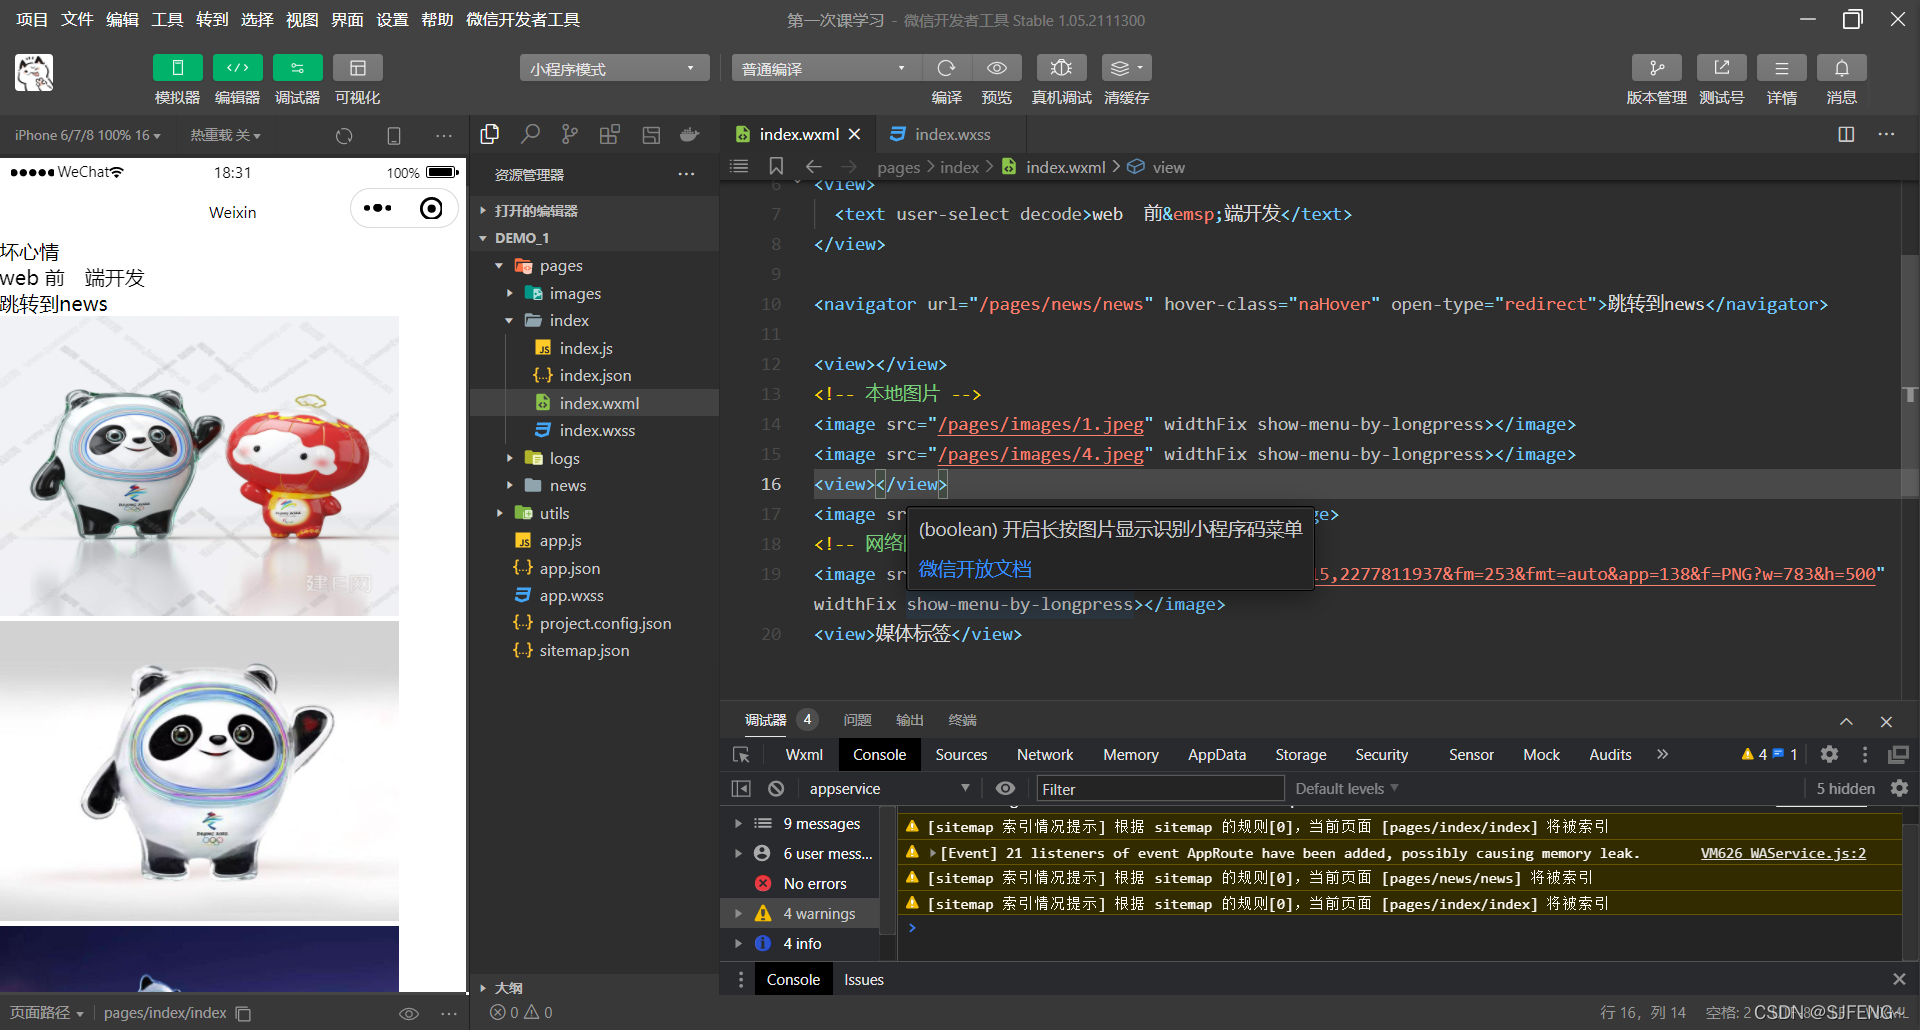Switch to the Sources devtools tab

pos(961,755)
